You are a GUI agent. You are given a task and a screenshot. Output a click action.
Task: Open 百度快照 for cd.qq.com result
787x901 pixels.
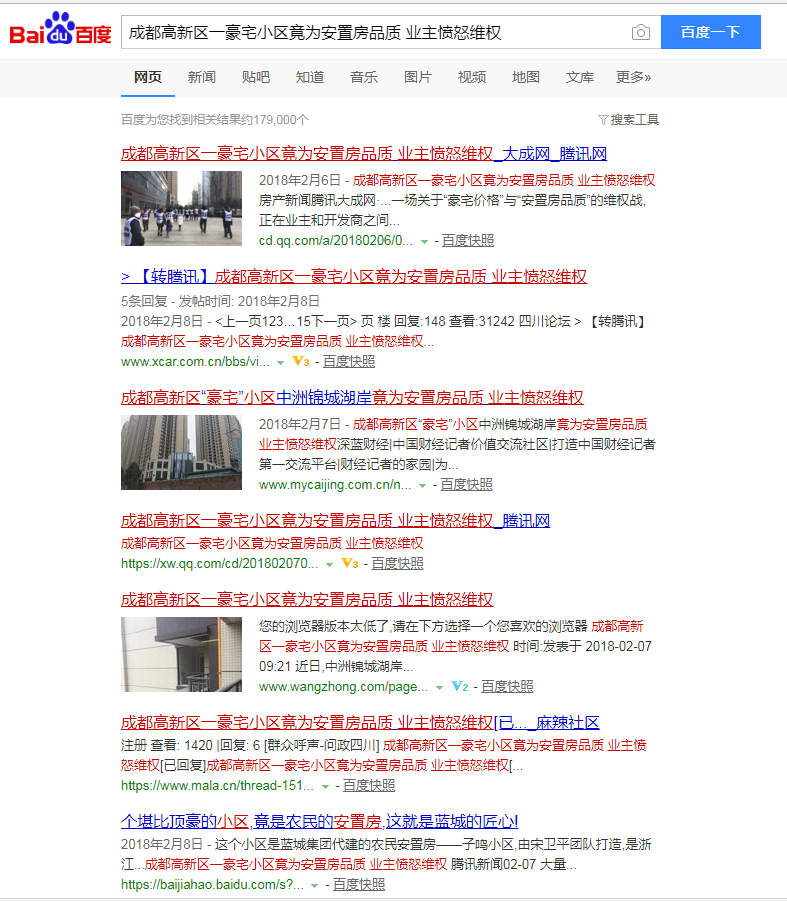click(468, 241)
